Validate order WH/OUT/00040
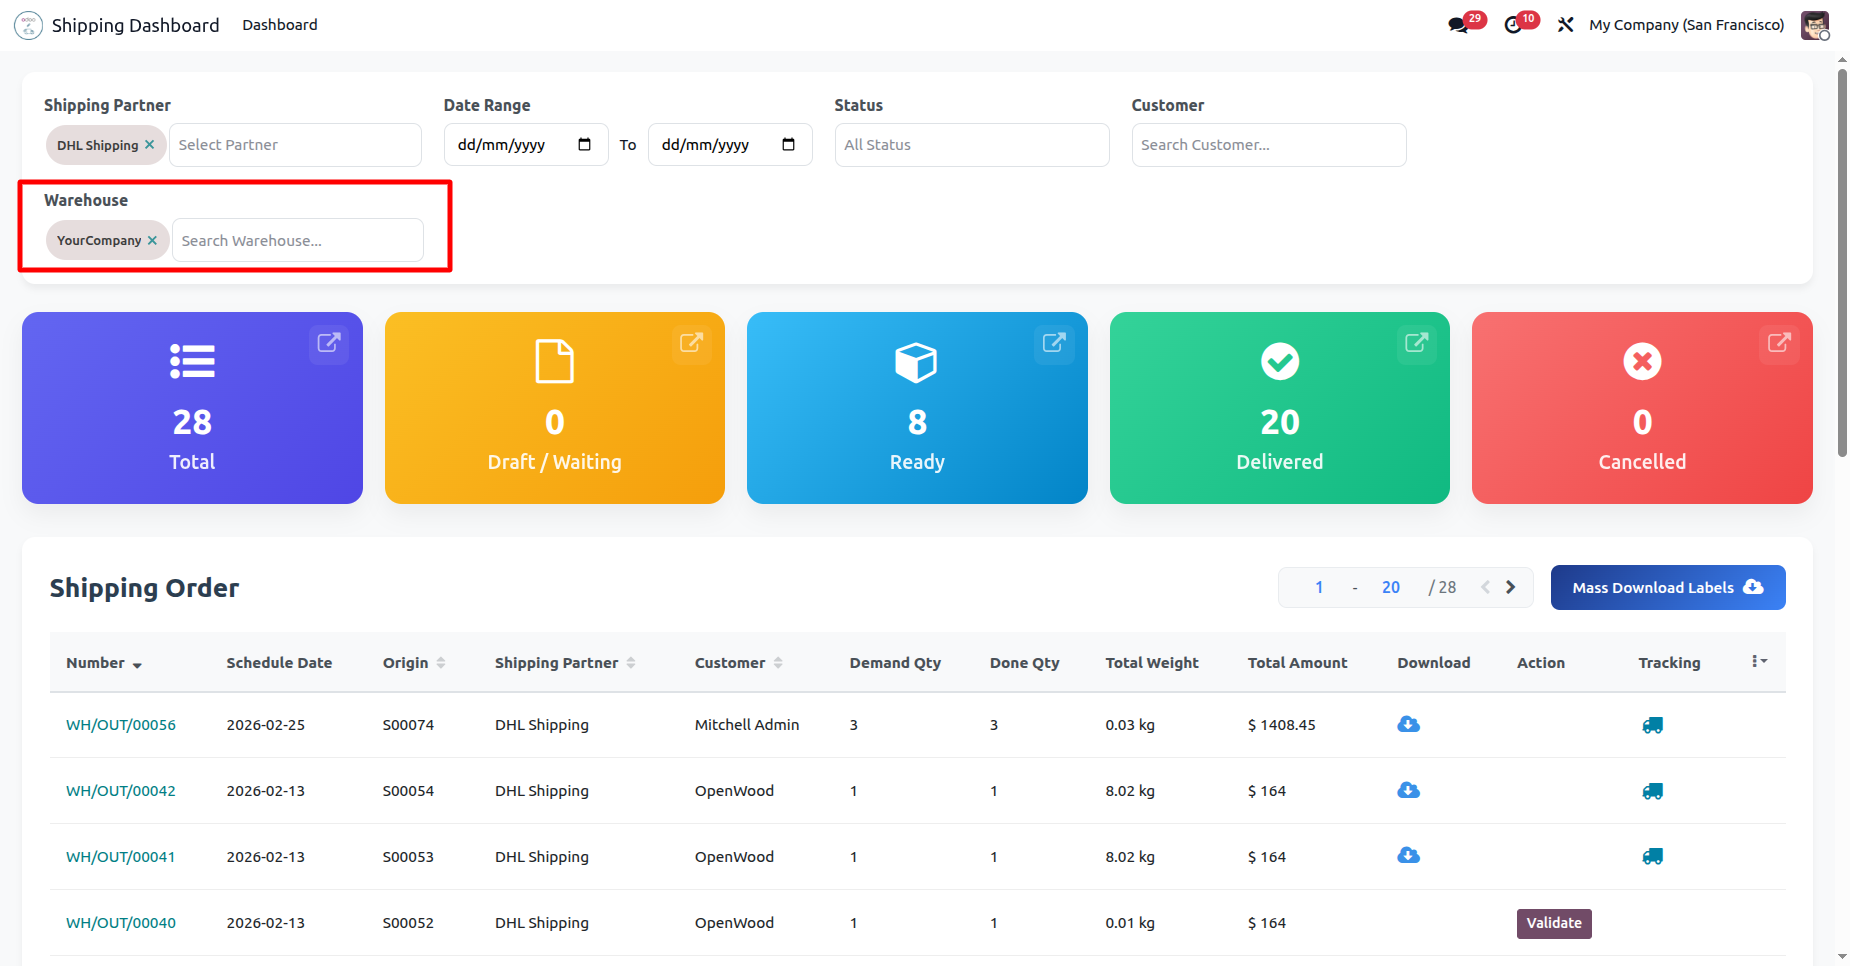Viewport: 1850px width, 966px height. point(1553,923)
